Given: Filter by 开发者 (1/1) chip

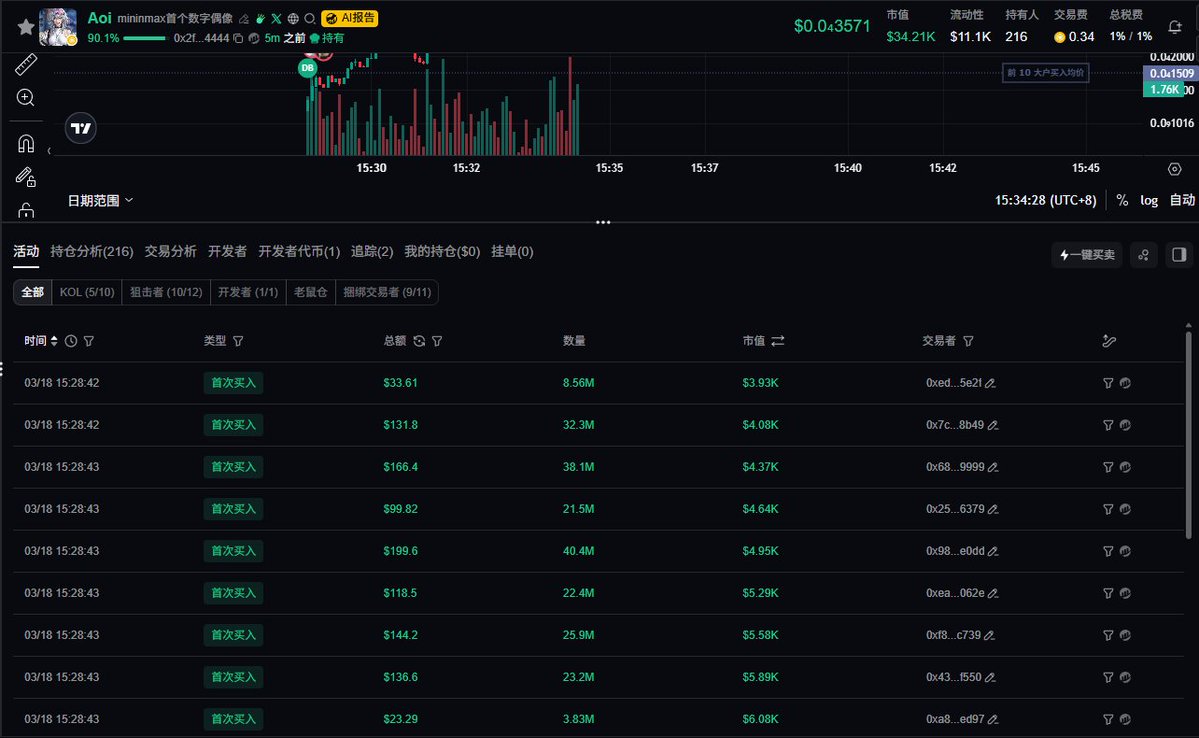Looking at the screenshot, I should pos(248,292).
